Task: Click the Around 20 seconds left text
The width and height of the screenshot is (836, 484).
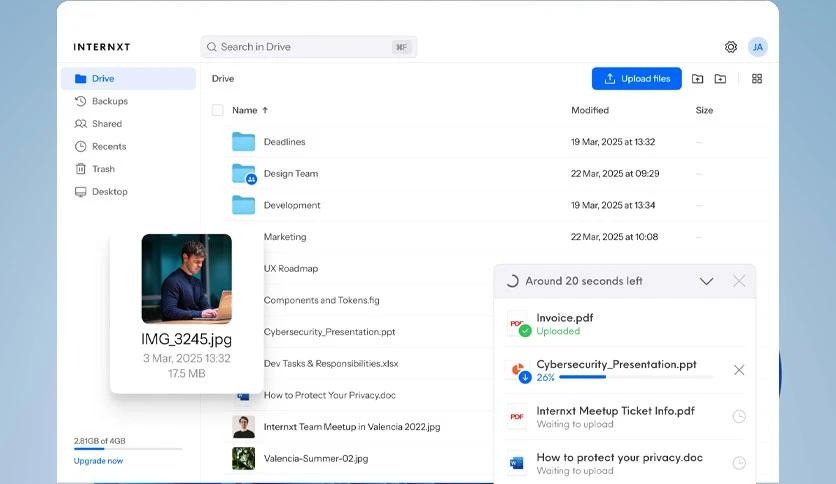Action: [584, 281]
